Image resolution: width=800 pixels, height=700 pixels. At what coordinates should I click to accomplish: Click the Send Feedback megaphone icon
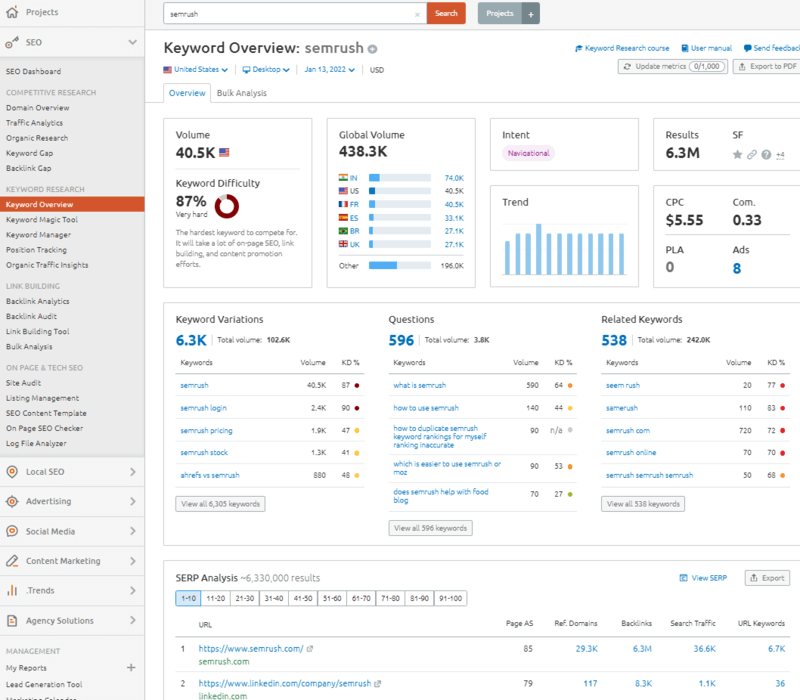(748, 48)
